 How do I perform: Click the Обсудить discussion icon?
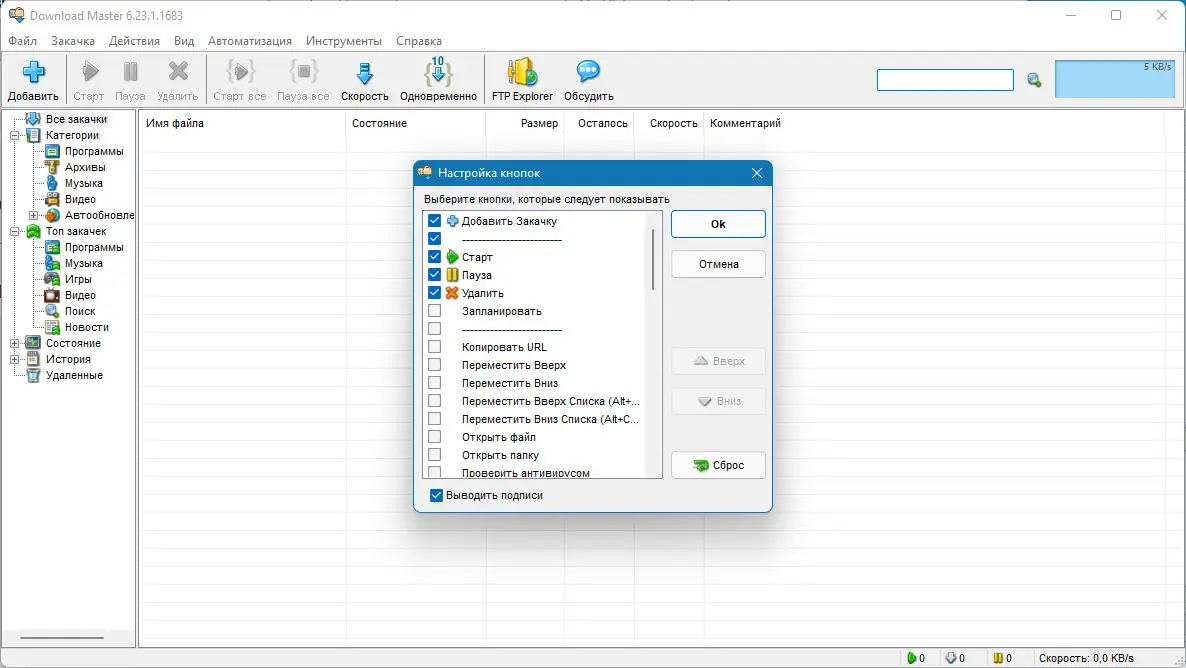588,79
